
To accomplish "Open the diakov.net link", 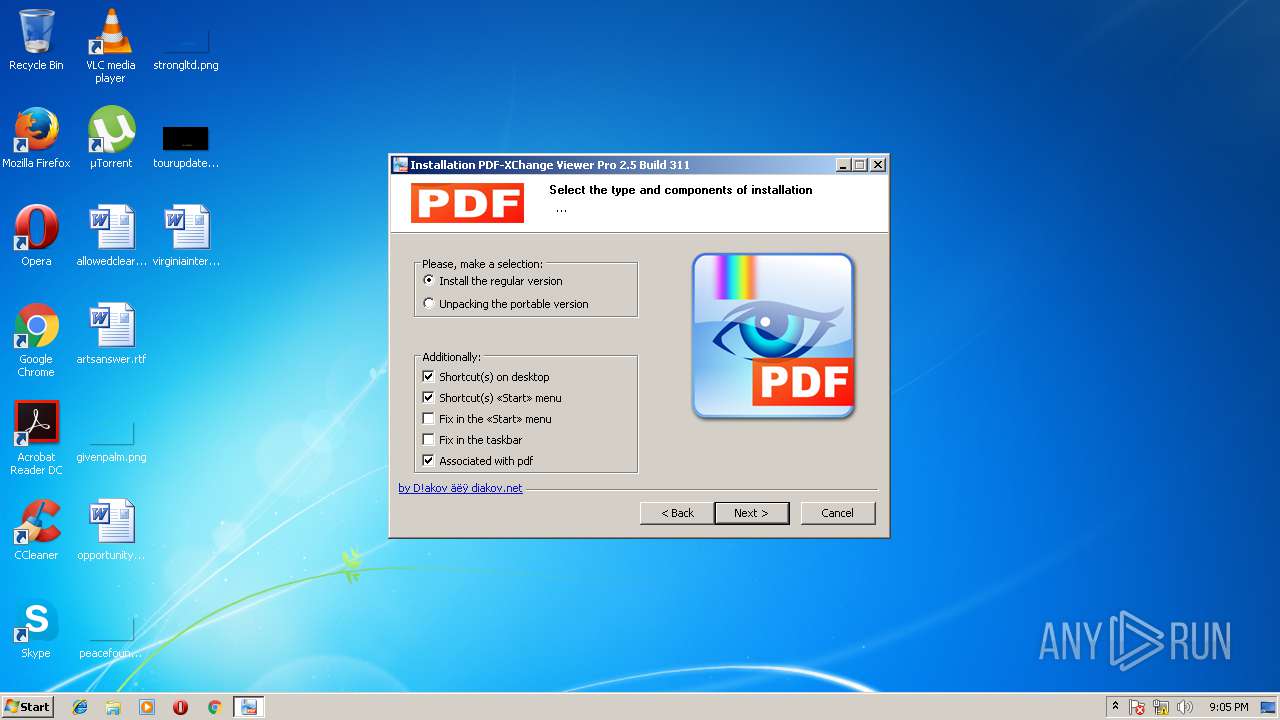I will pos(460,488).
